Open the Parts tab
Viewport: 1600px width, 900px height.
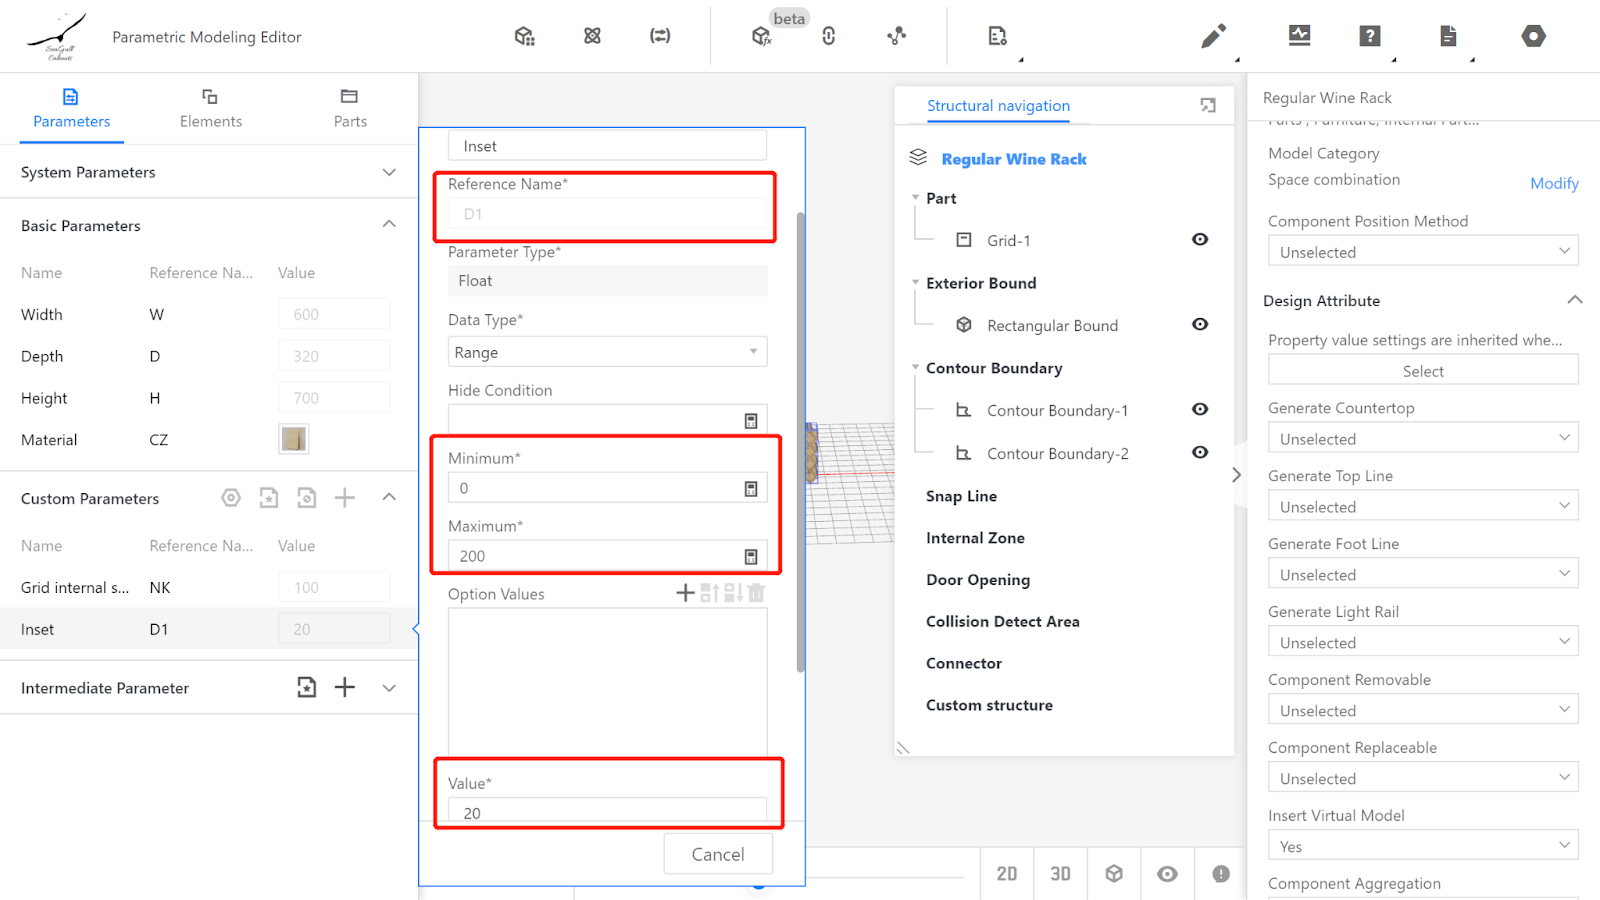349,108
